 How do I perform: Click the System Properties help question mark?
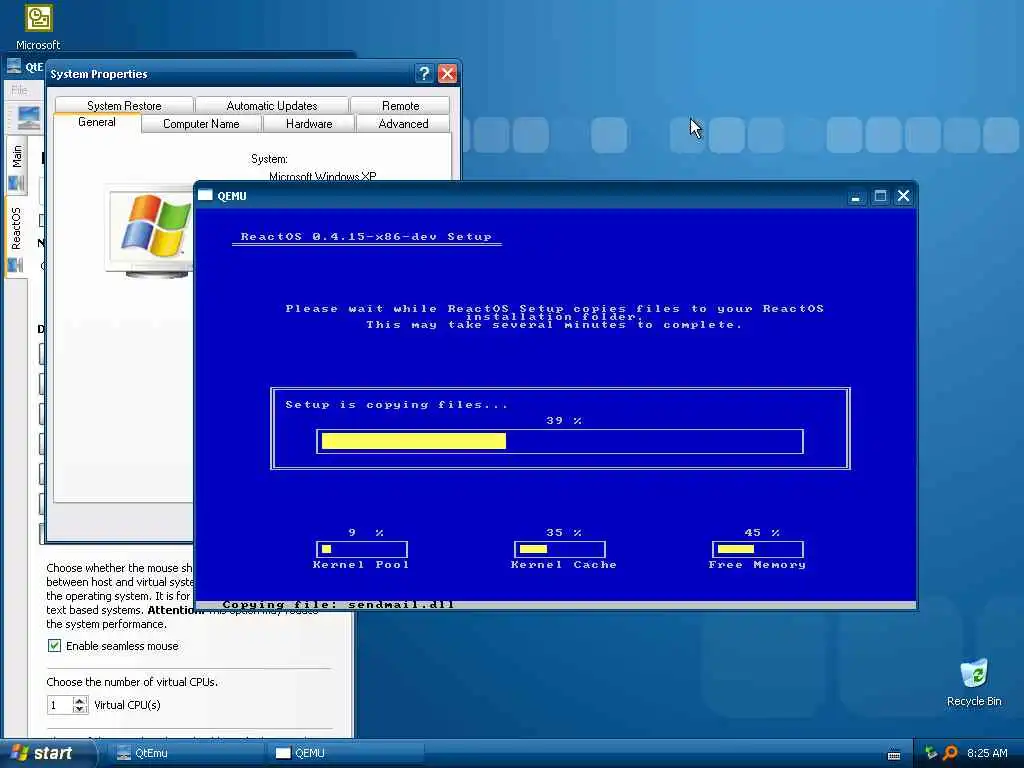point(424,73)
